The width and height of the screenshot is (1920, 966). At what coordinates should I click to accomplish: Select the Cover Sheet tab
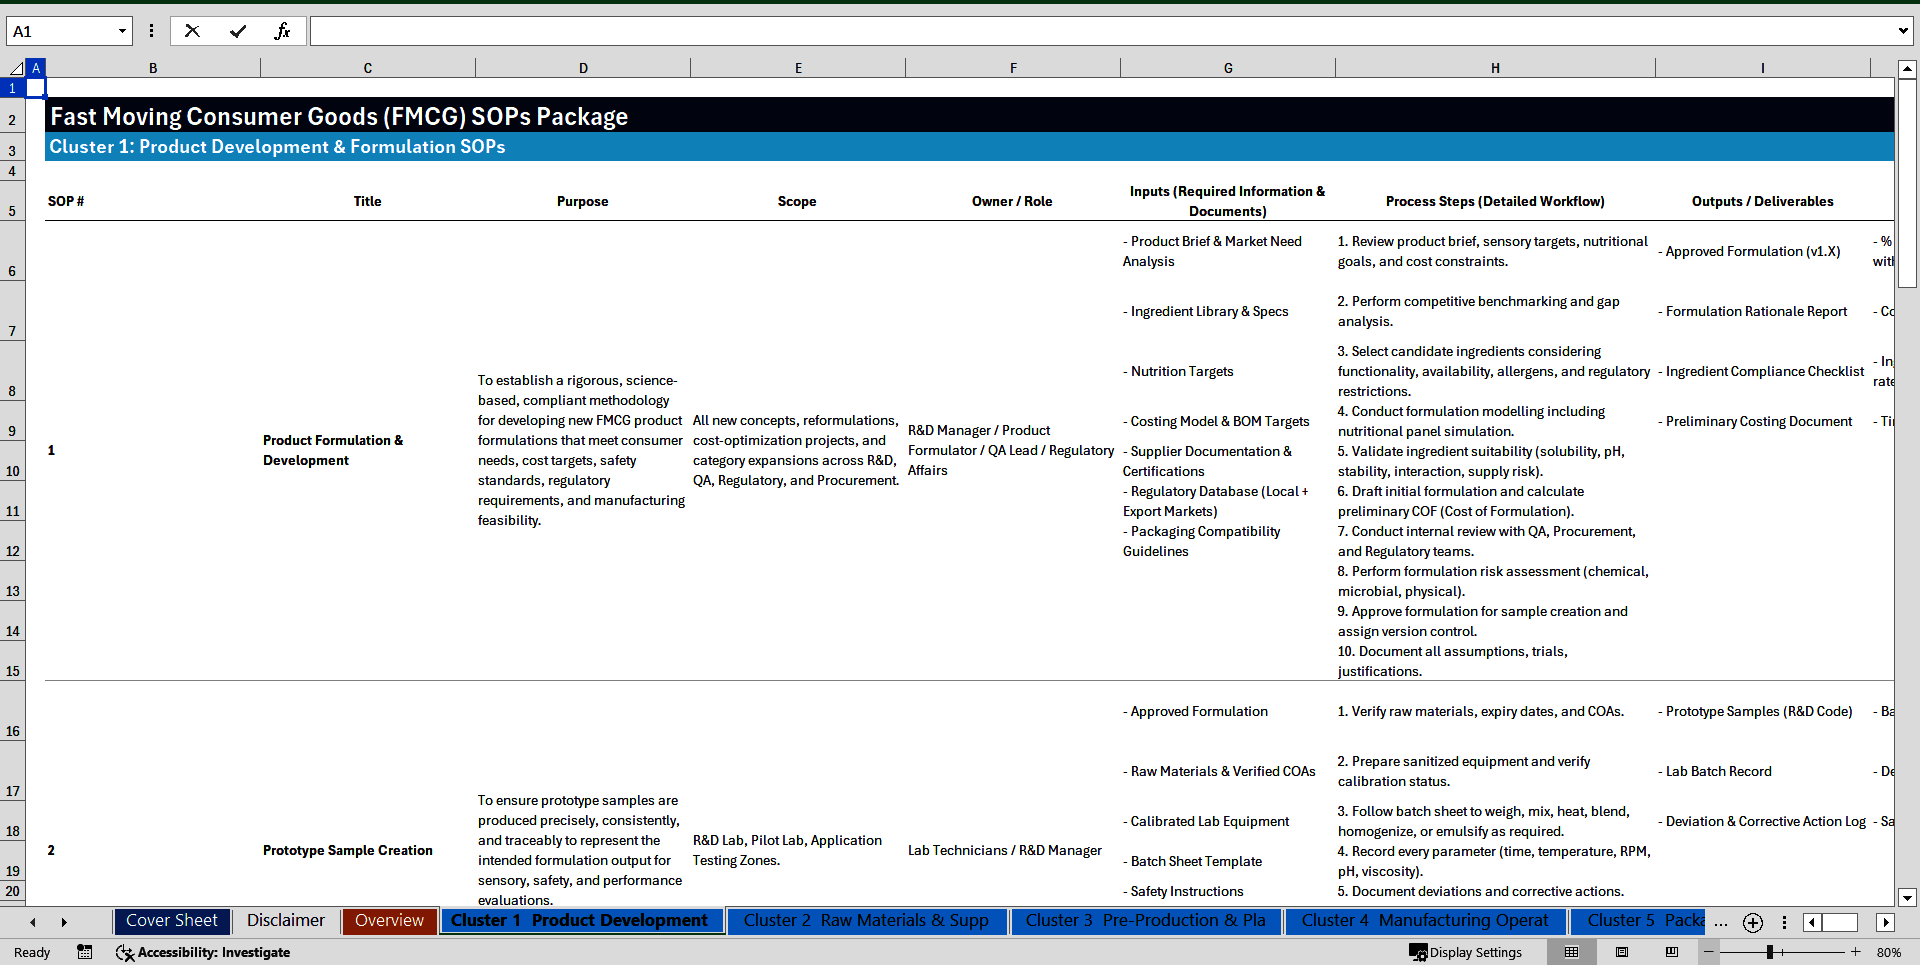coord(171,920)
